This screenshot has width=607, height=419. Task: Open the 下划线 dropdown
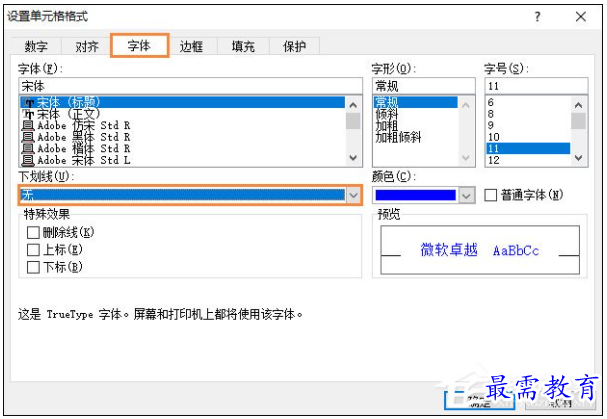(190, 195)
